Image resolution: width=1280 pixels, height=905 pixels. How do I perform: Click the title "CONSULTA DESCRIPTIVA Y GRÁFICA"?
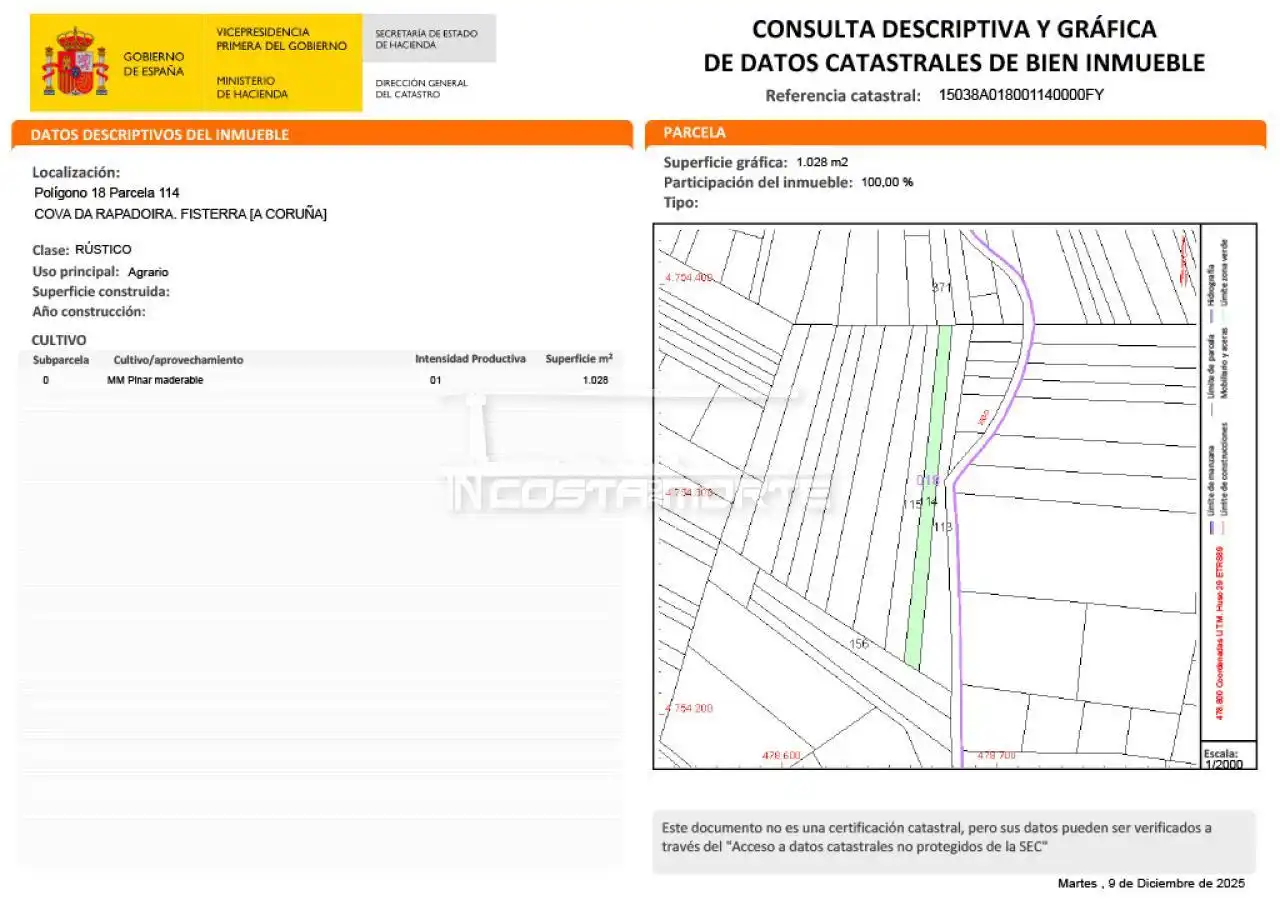click(x=954, y=28)
